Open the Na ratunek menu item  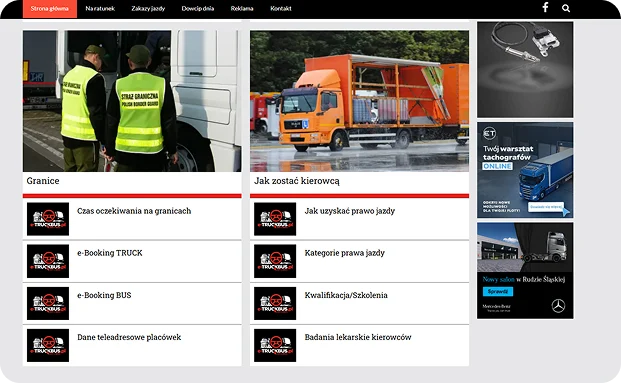tap(100, 8)
